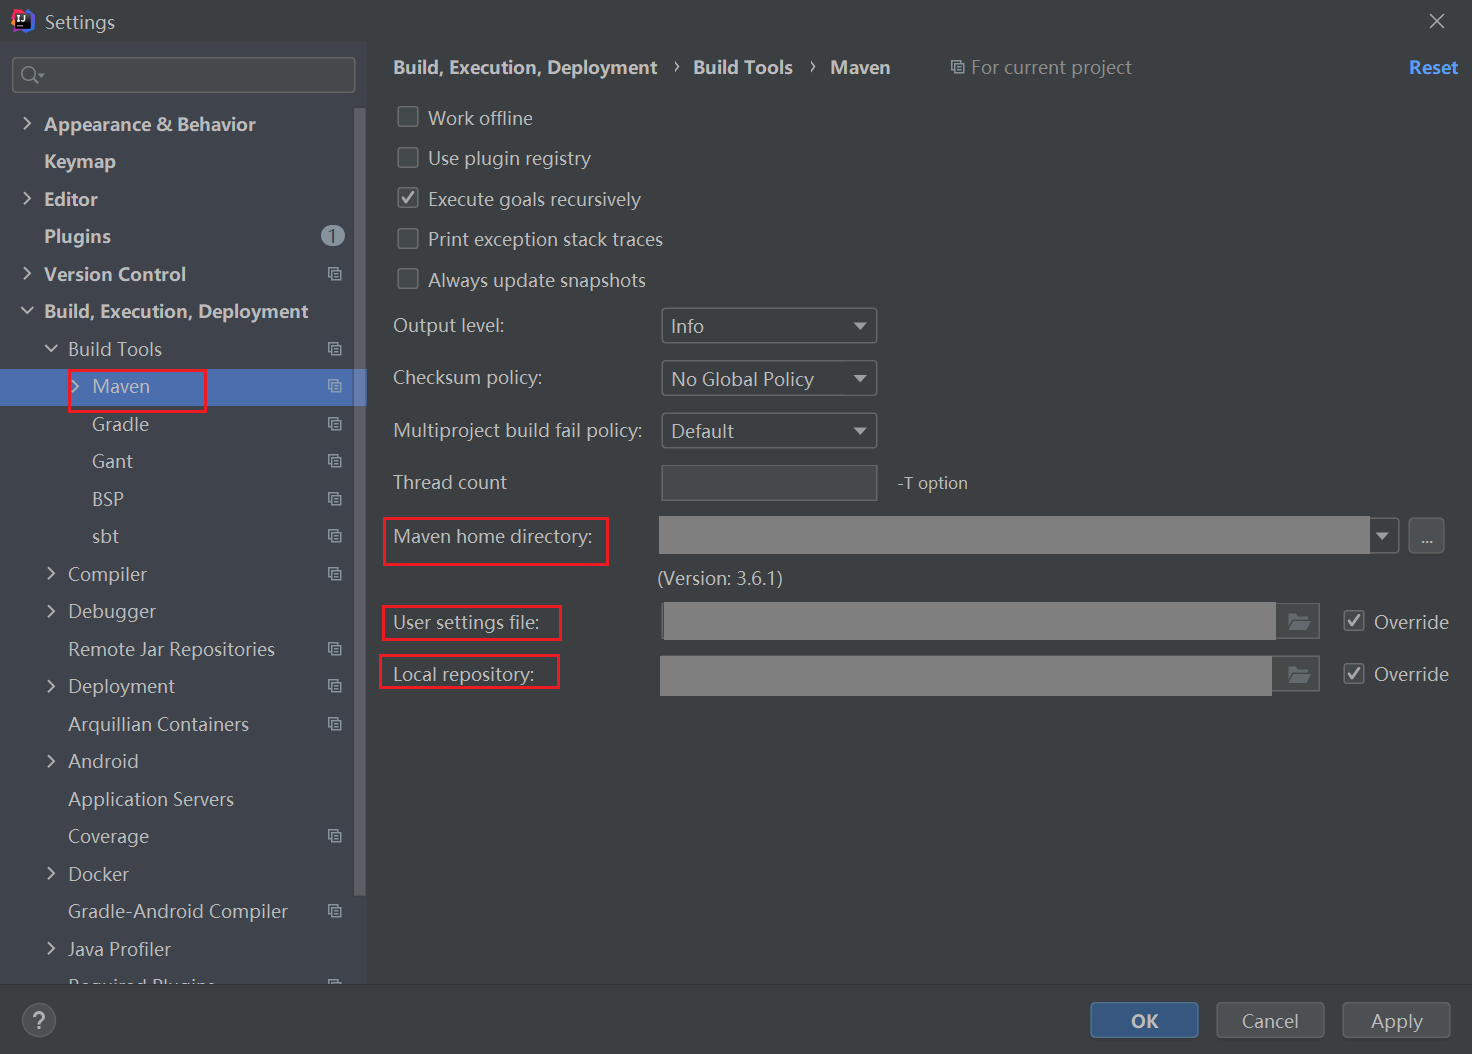Click folder icon beside Local repository

coord(1298,675)
